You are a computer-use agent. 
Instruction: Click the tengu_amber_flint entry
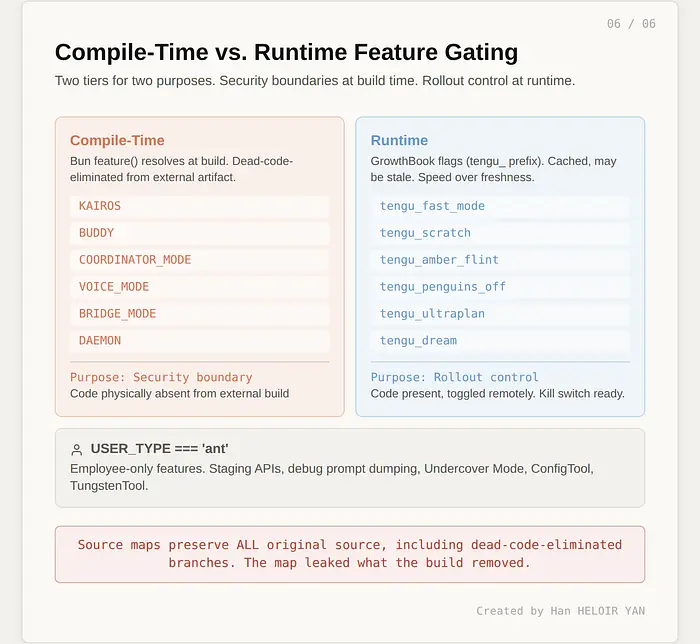pos(500,260)
